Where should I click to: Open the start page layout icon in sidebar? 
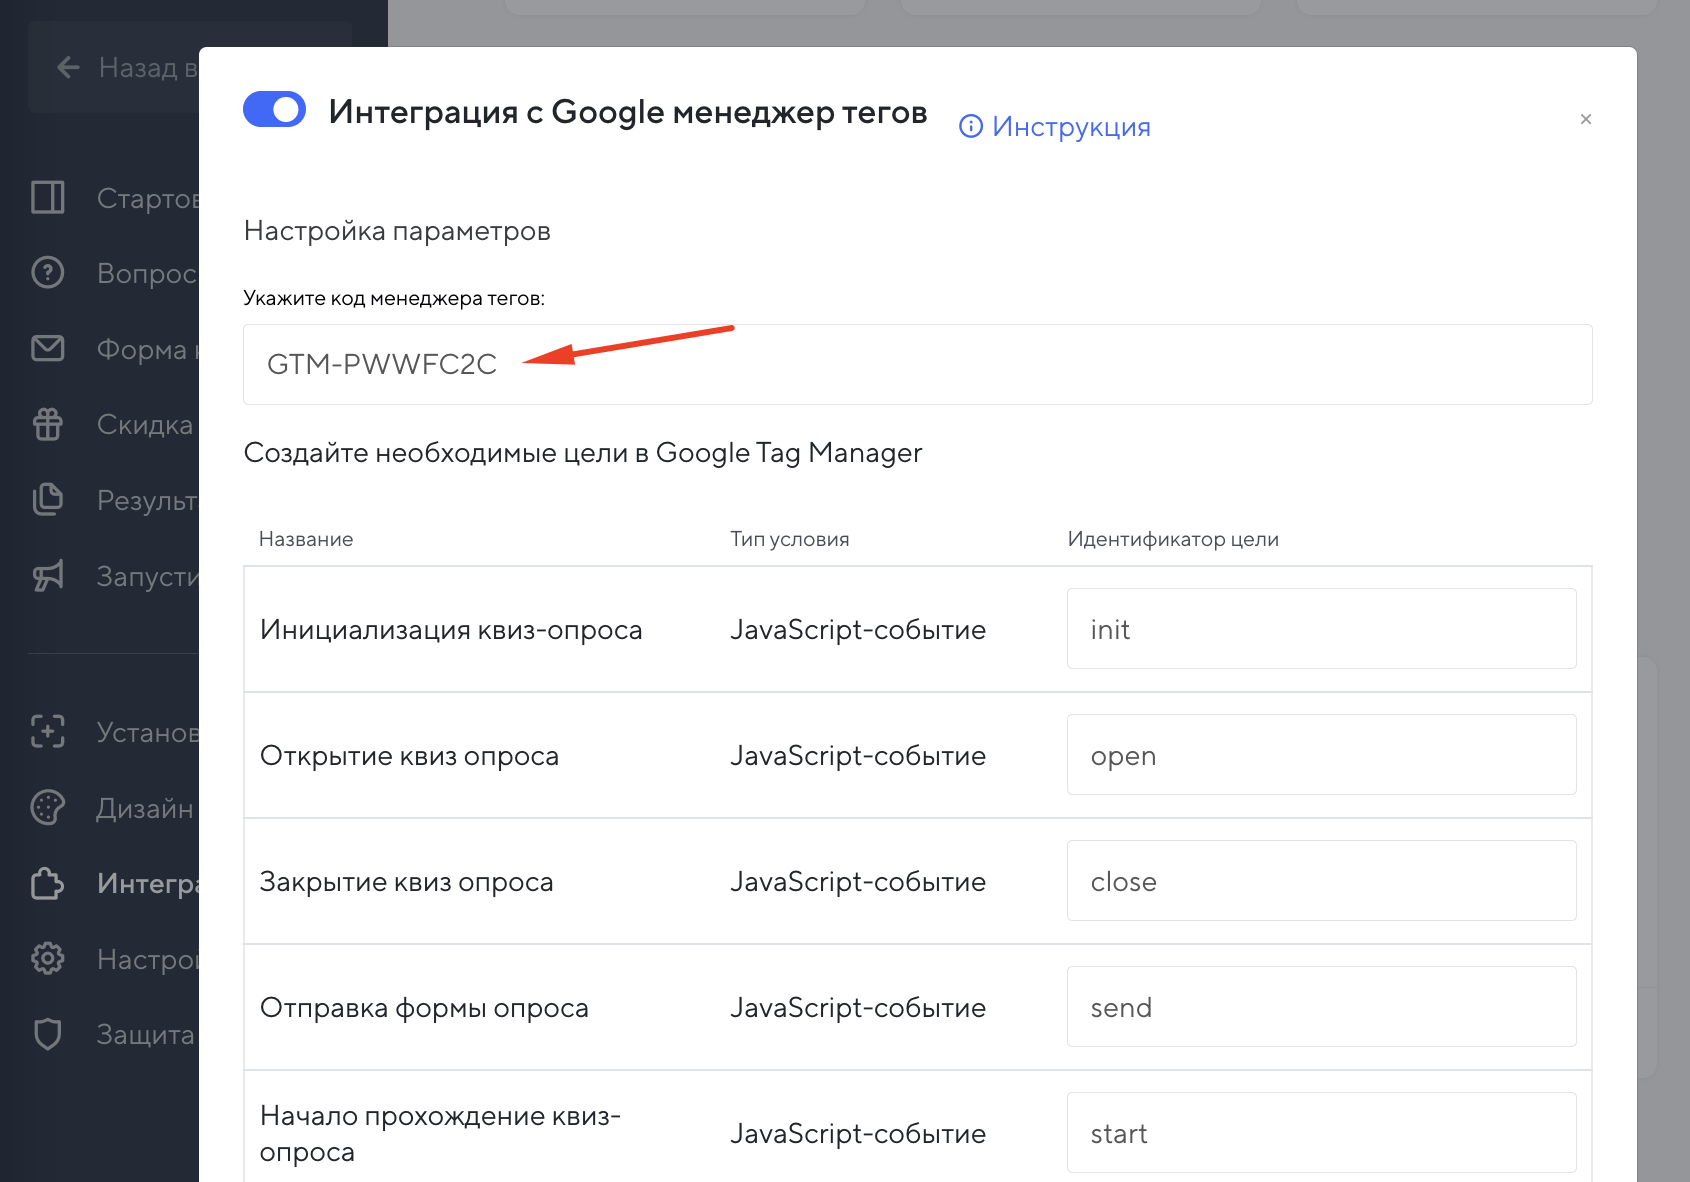tap(48, 198)
